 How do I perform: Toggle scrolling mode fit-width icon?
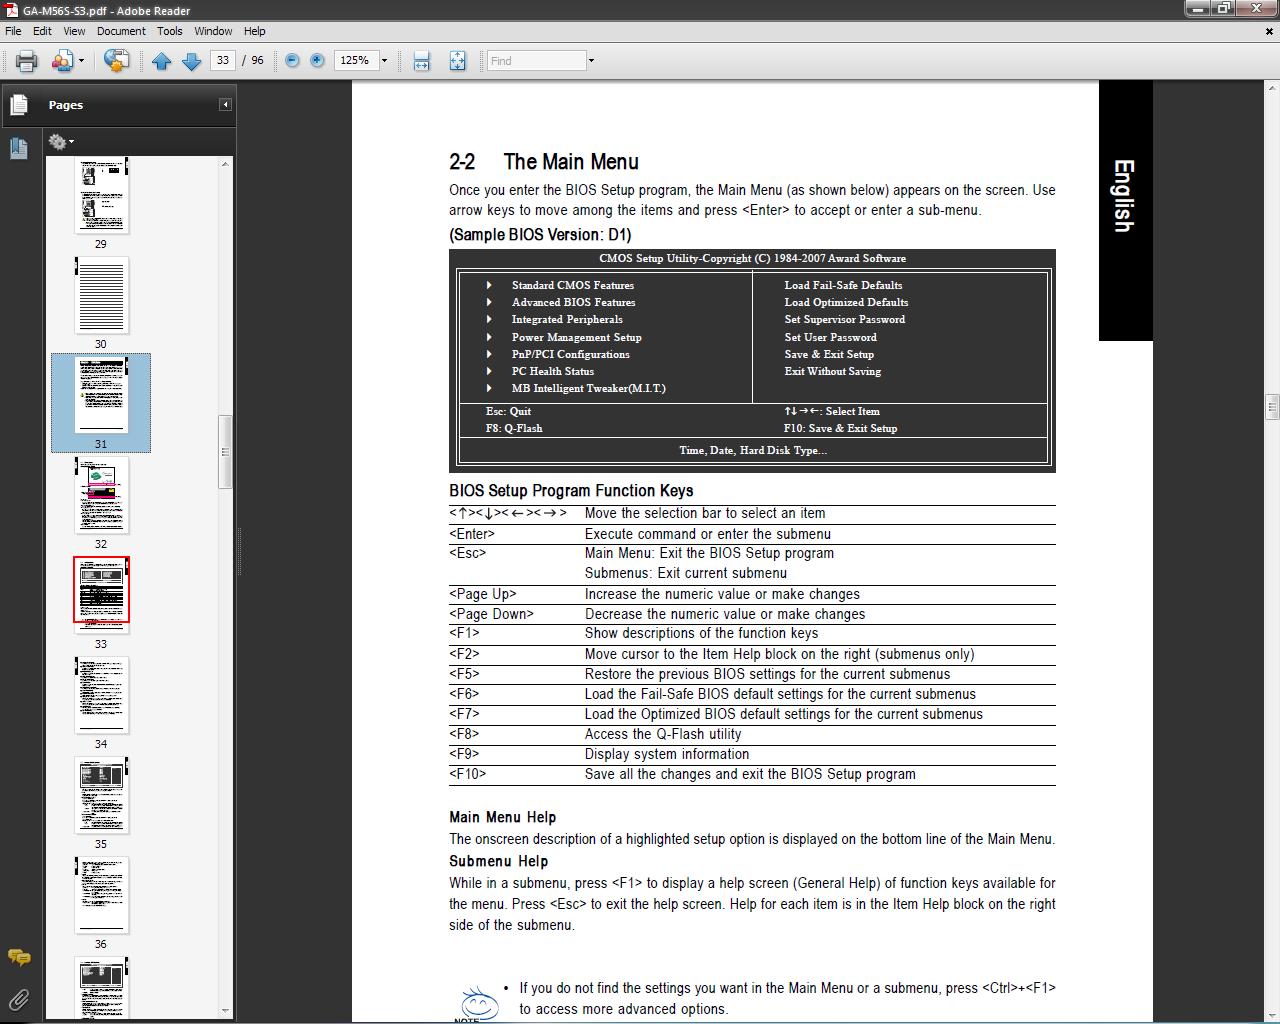click(x=422, y=61)
